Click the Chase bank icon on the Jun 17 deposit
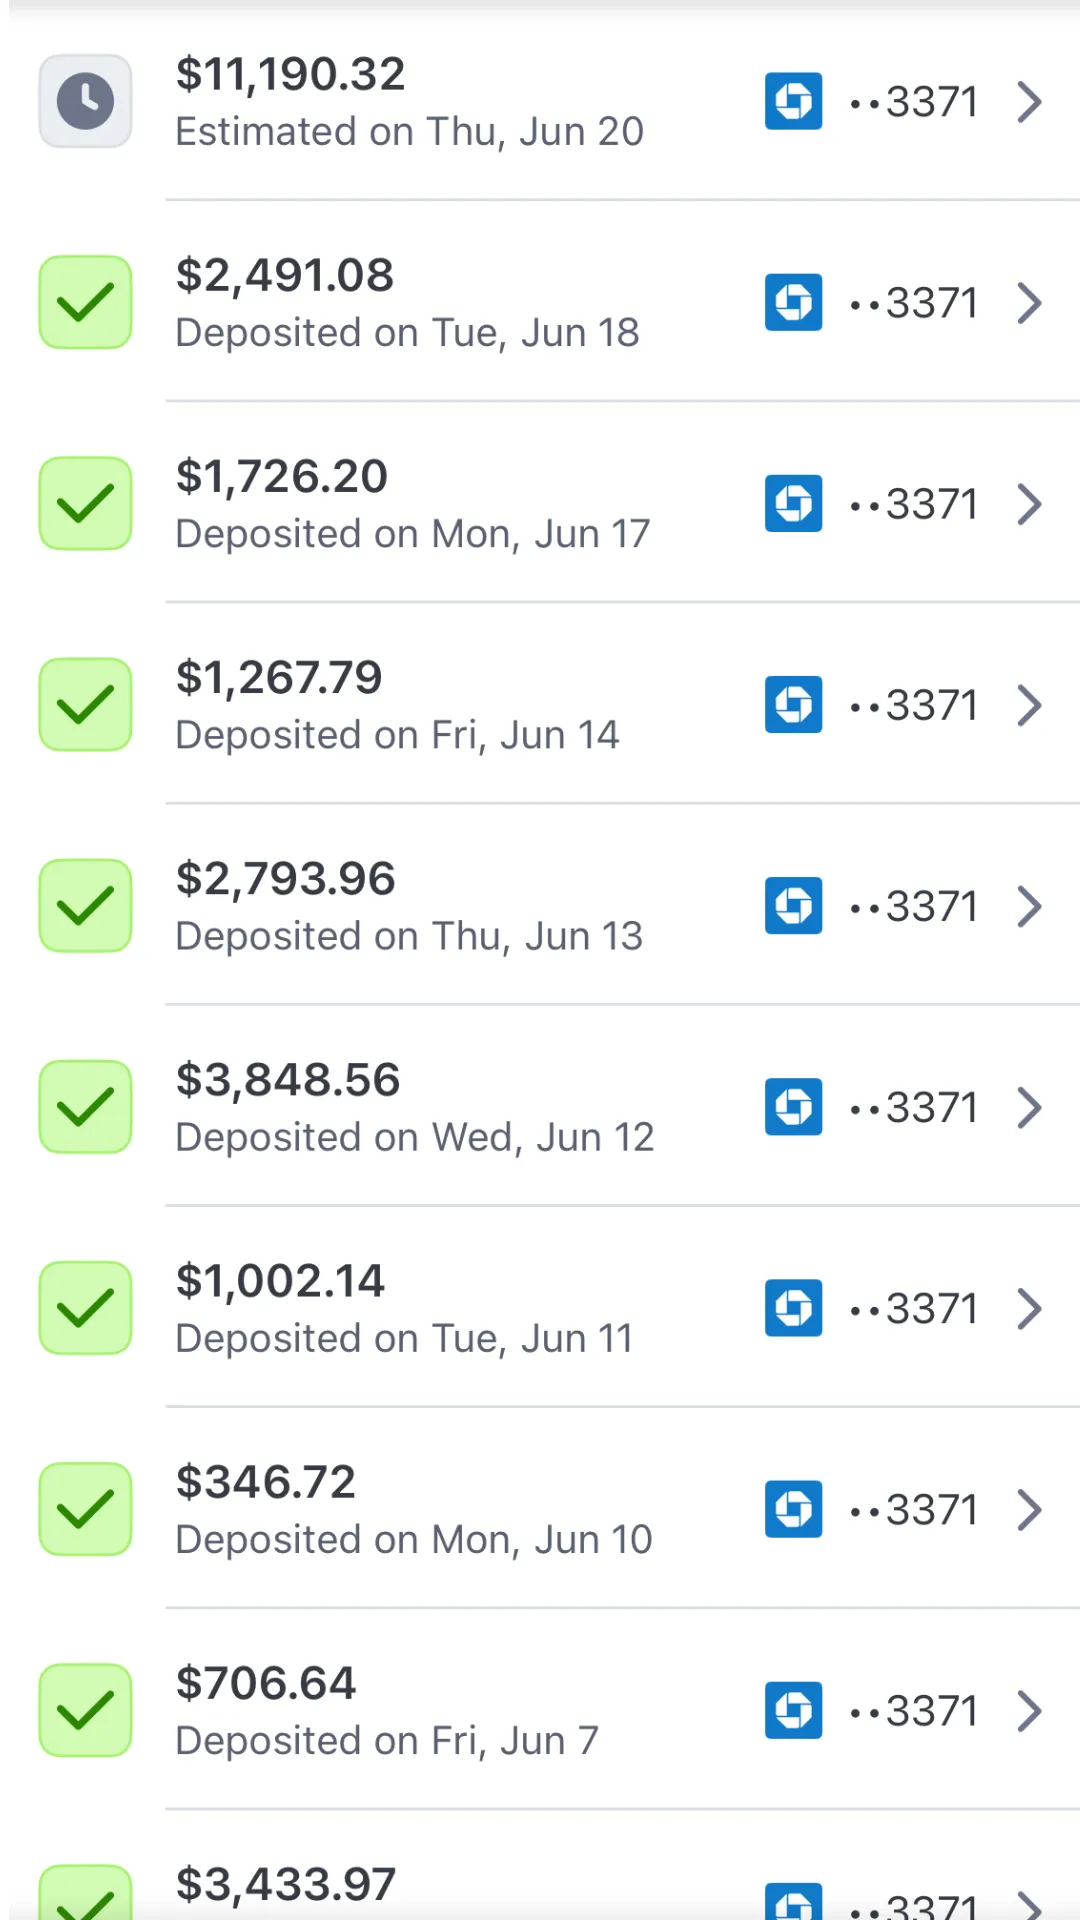The width and height of the screenshot is (1080, 1920). click(x=793, y=503)
